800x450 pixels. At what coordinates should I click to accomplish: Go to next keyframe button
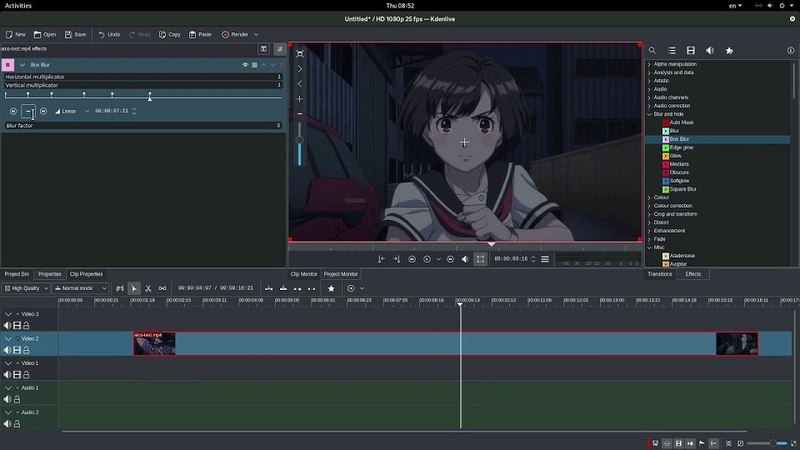pos(43,111)
